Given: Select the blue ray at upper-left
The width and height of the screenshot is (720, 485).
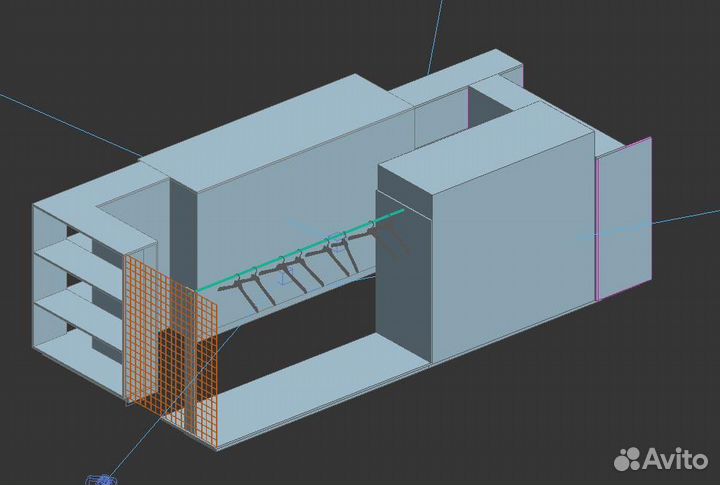Looking at the screenshot, I should (x=60, y=120).
